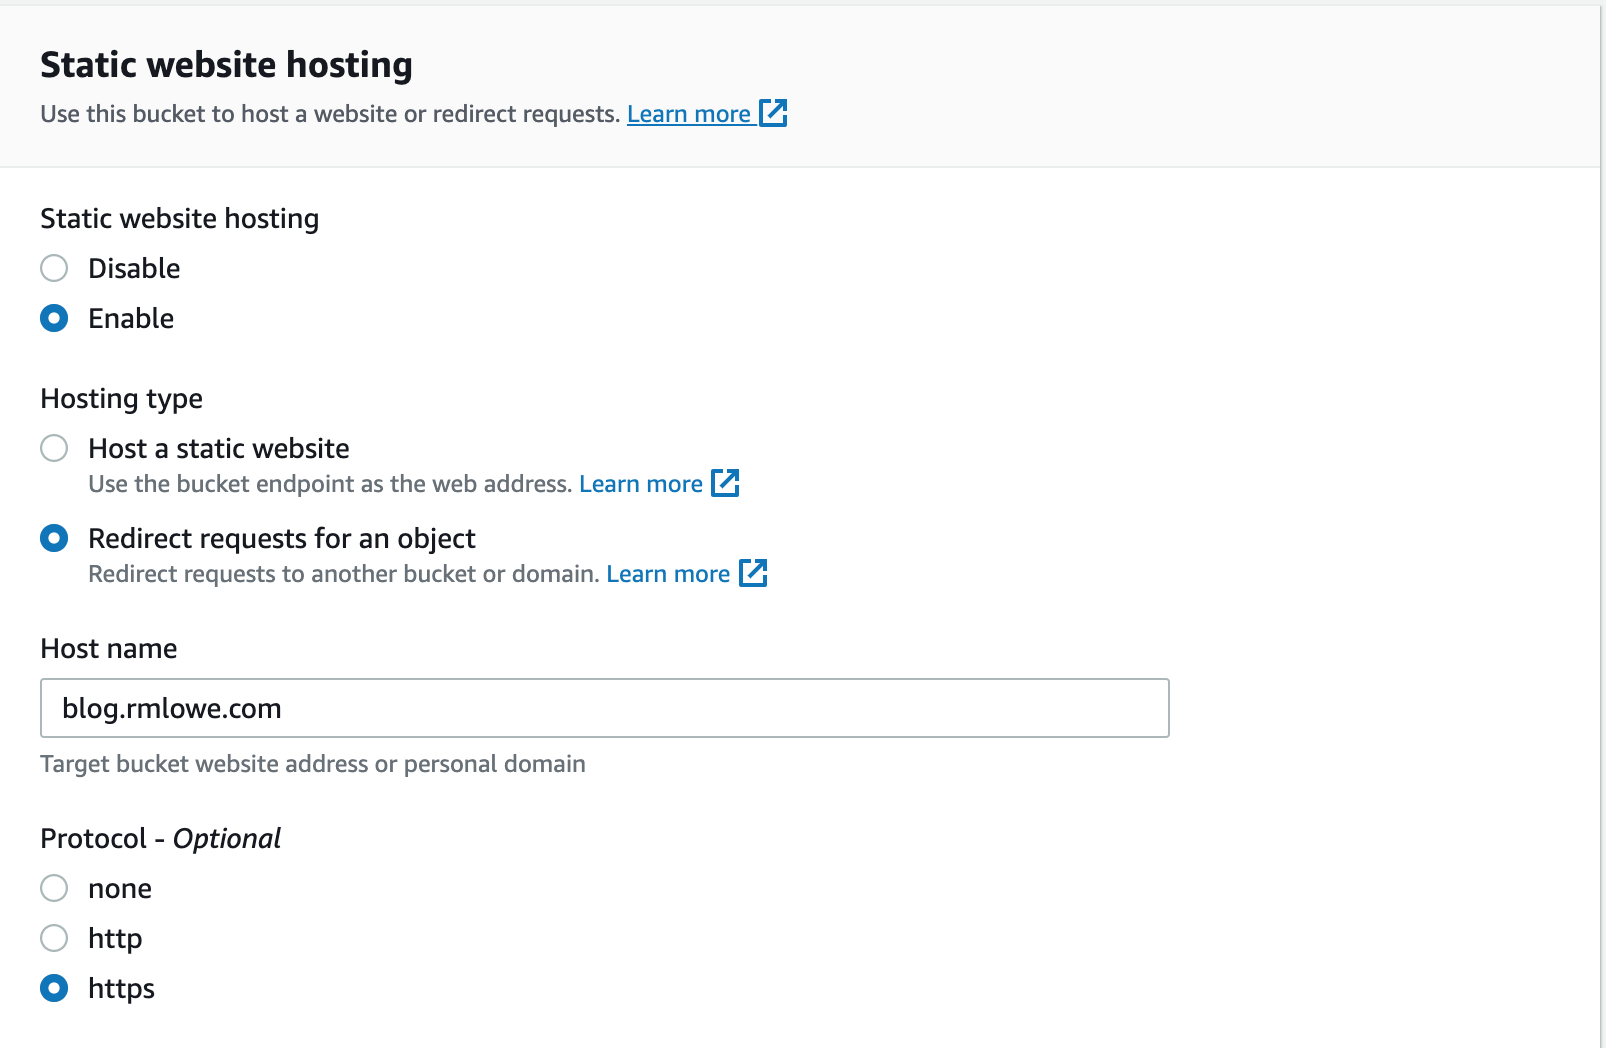The image size is (1606, 1048).
Task: Set protocol to http
Action: 54,938
